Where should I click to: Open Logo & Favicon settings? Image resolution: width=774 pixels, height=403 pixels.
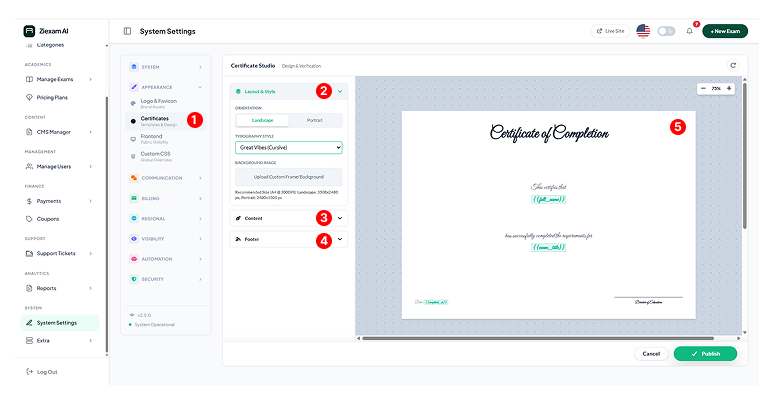[x=160, y=103]
